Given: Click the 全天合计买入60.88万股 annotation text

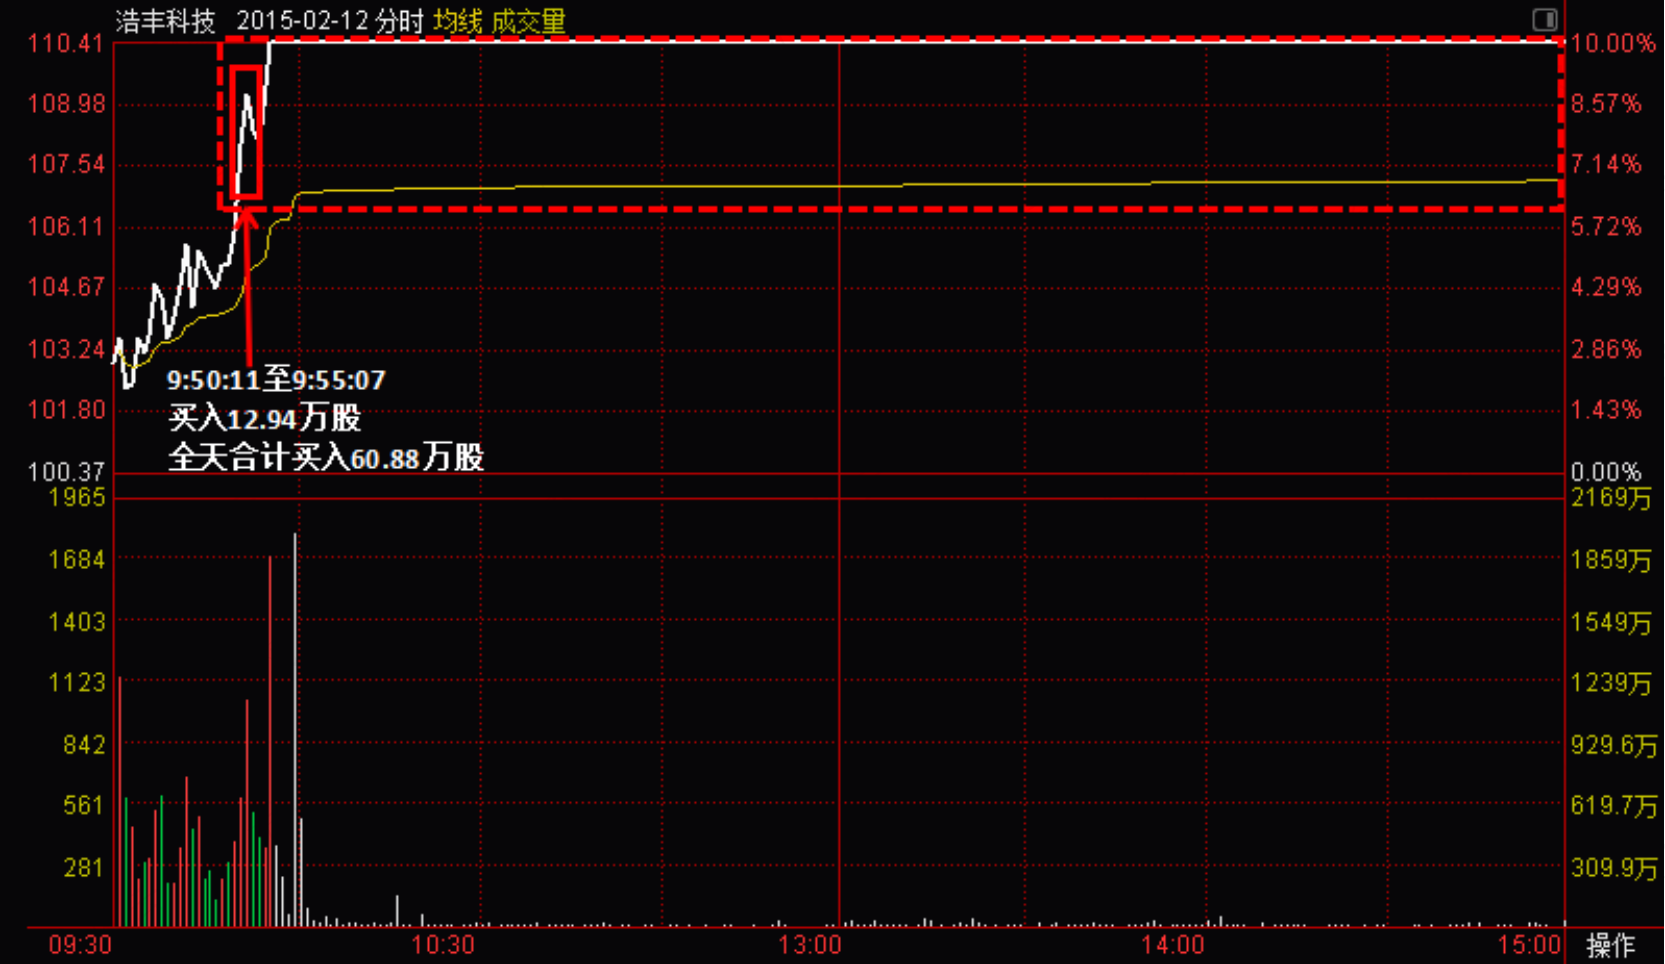Looking at the screenshot, I should click(326, 457).
